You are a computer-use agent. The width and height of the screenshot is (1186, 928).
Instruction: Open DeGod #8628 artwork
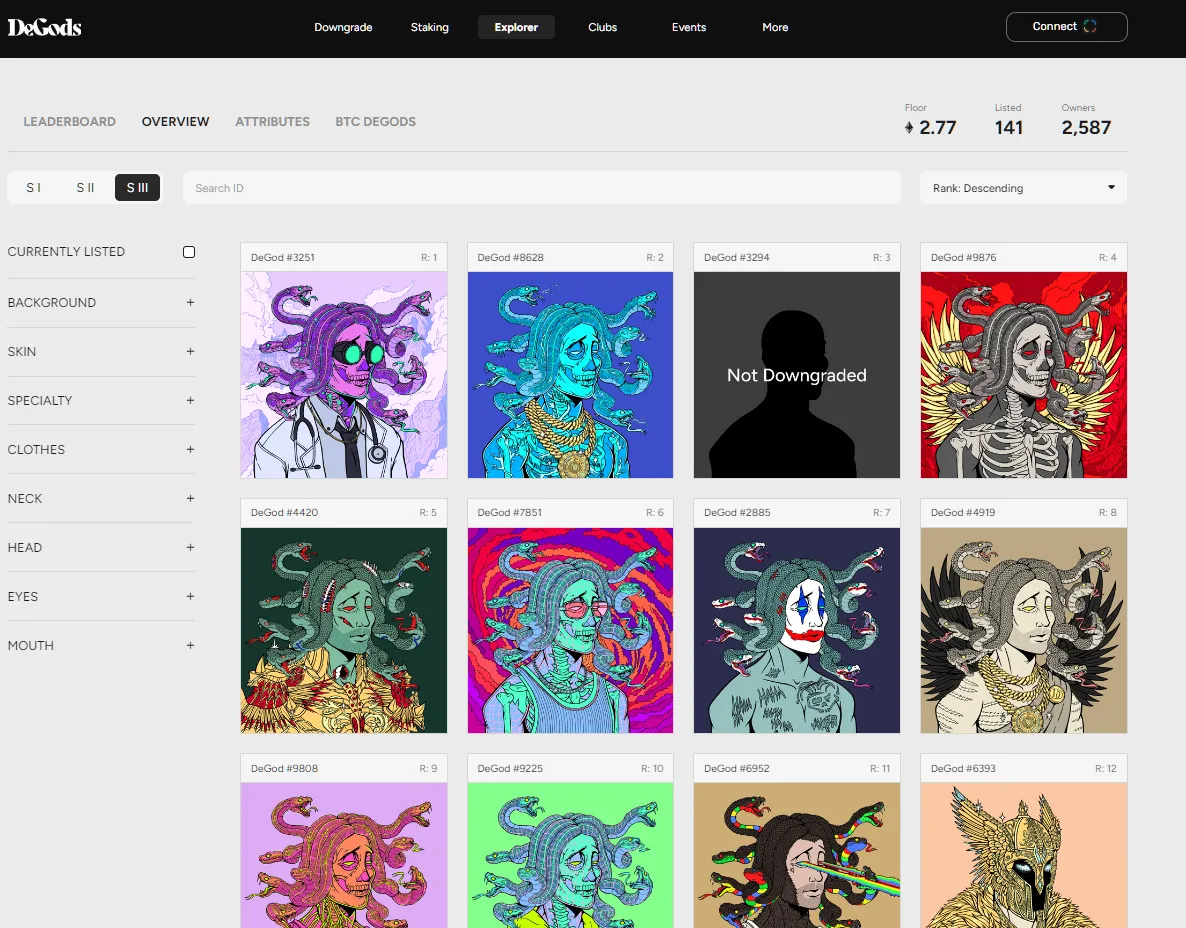tap(570, 375)
